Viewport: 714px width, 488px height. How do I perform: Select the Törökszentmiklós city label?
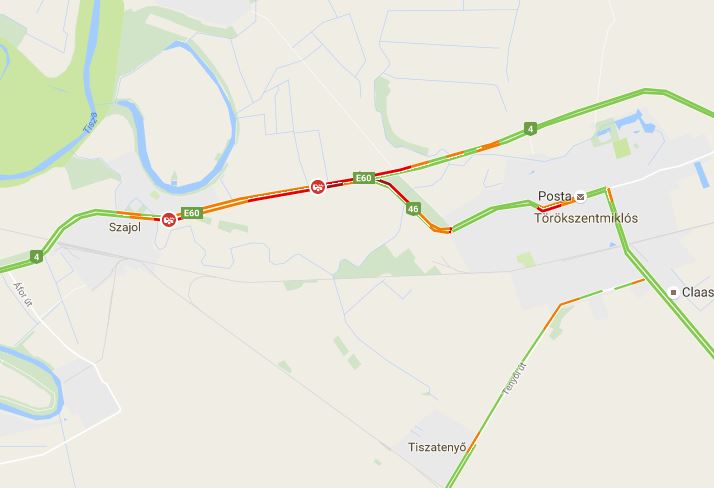click(586, 218)
